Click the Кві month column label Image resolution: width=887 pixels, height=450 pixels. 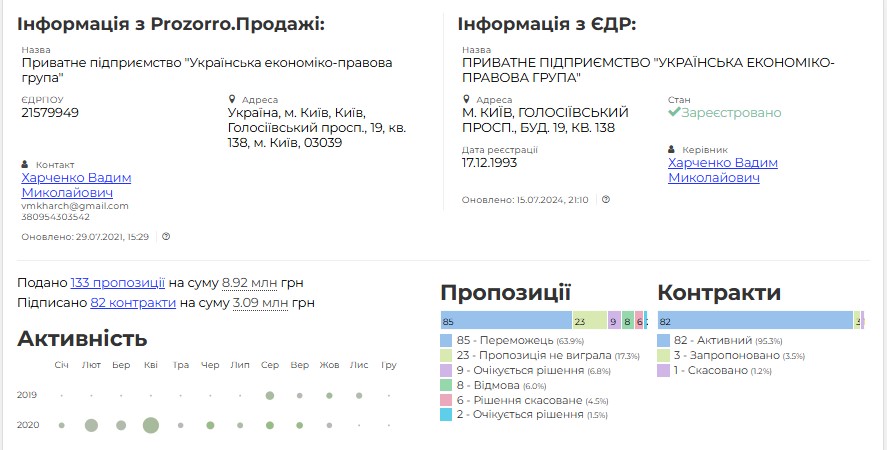coord(150,365)
